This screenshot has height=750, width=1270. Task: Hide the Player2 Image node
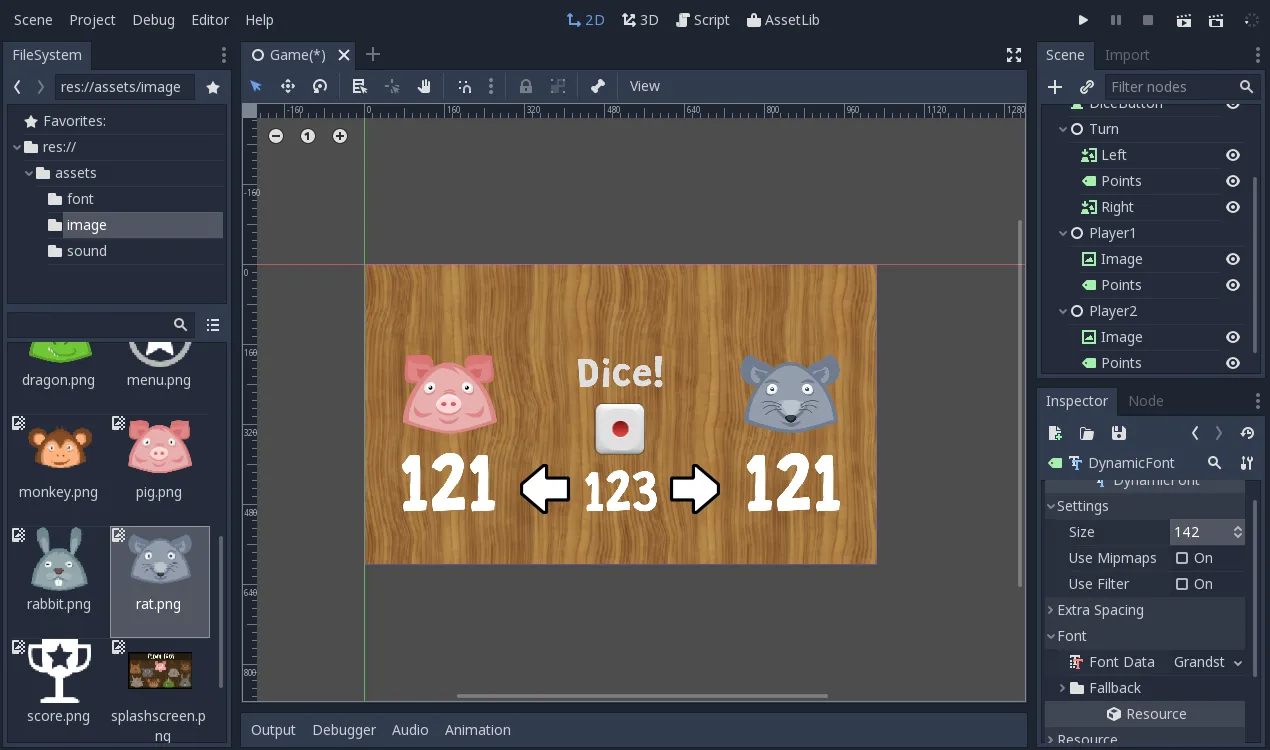[1233, 337]
